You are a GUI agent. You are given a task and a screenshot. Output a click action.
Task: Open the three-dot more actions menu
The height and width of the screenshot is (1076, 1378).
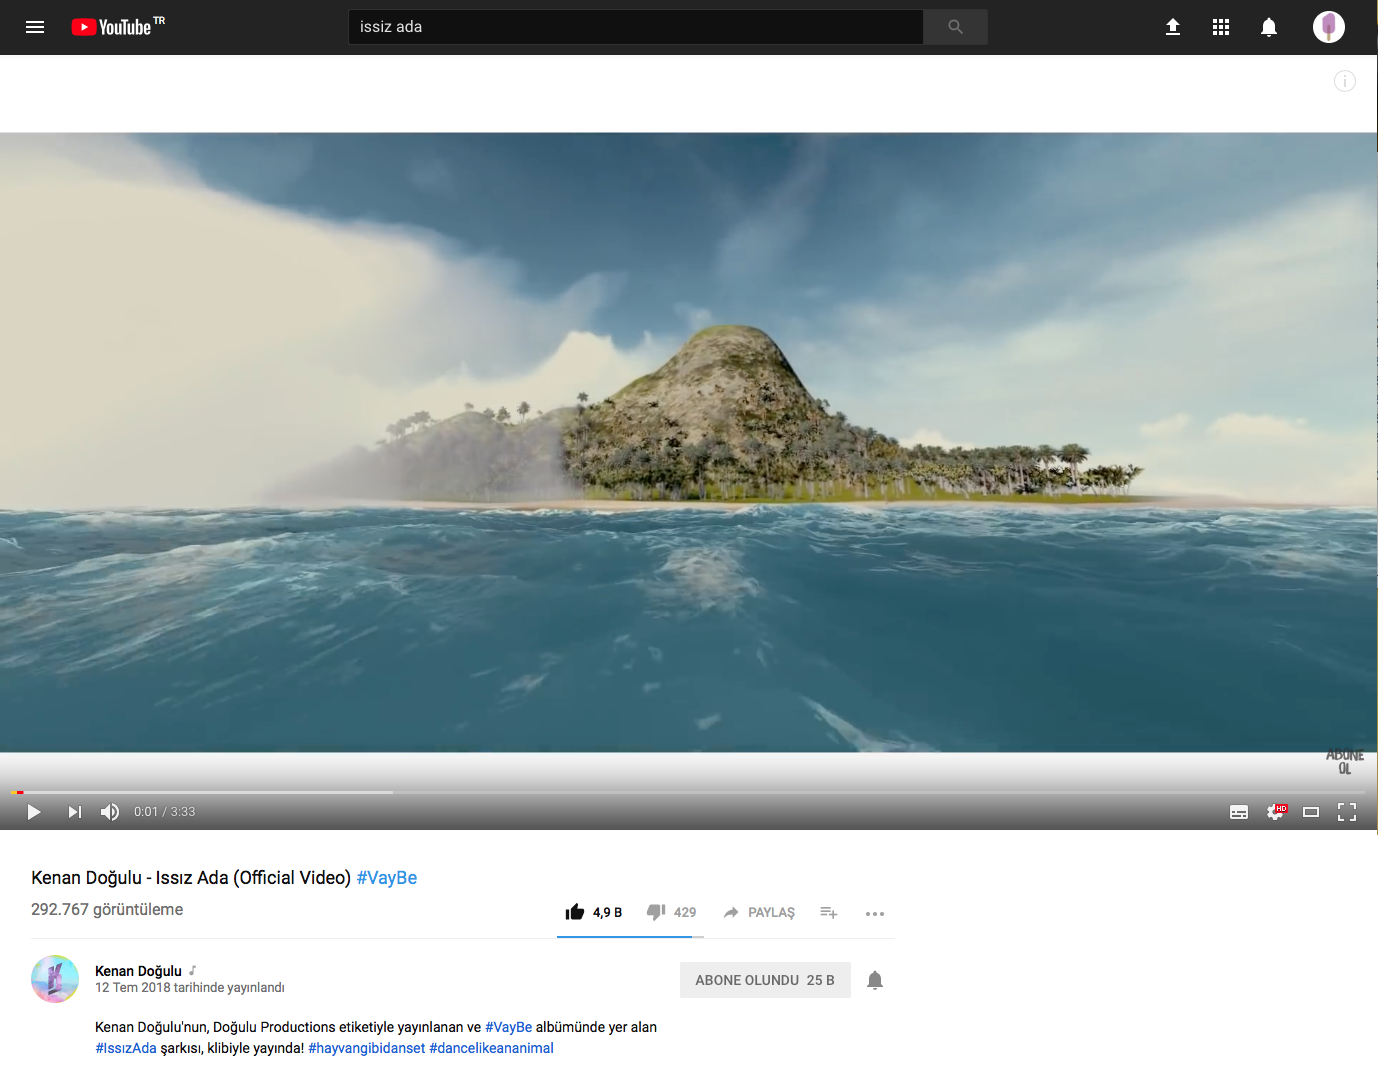coord(875,913)
